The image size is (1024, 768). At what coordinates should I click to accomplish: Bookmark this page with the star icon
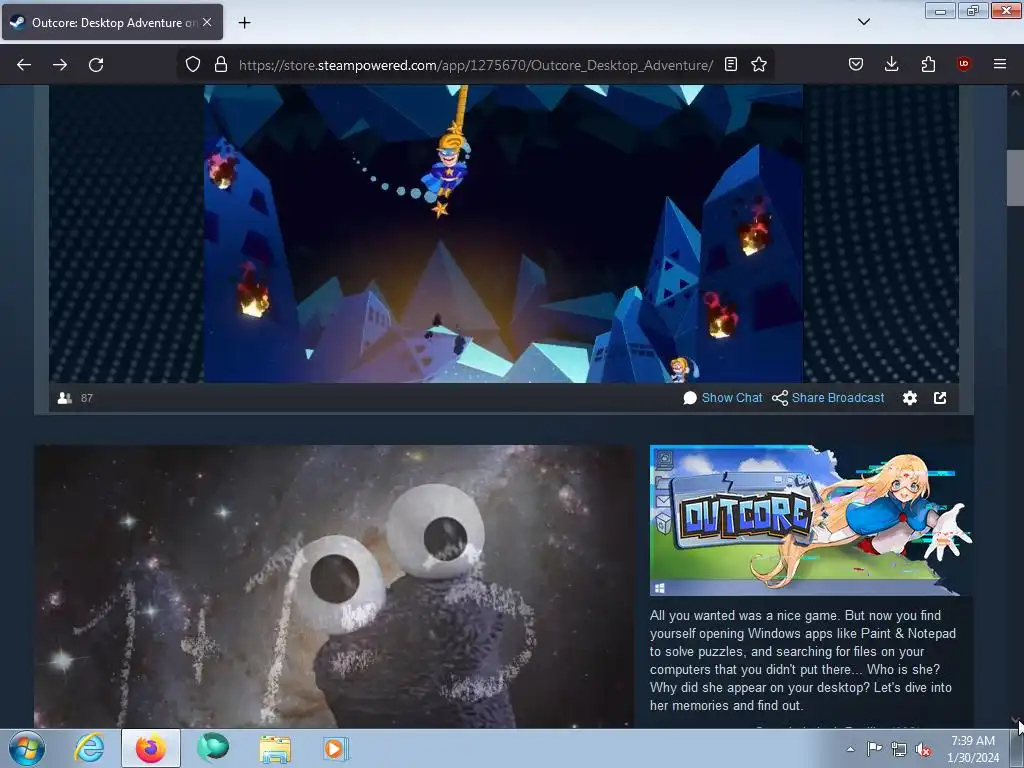point(759,64)
